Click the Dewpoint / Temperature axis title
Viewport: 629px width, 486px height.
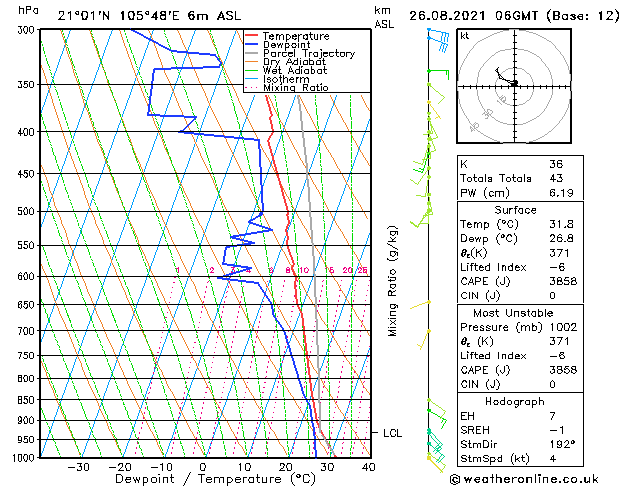pos(215,479)
